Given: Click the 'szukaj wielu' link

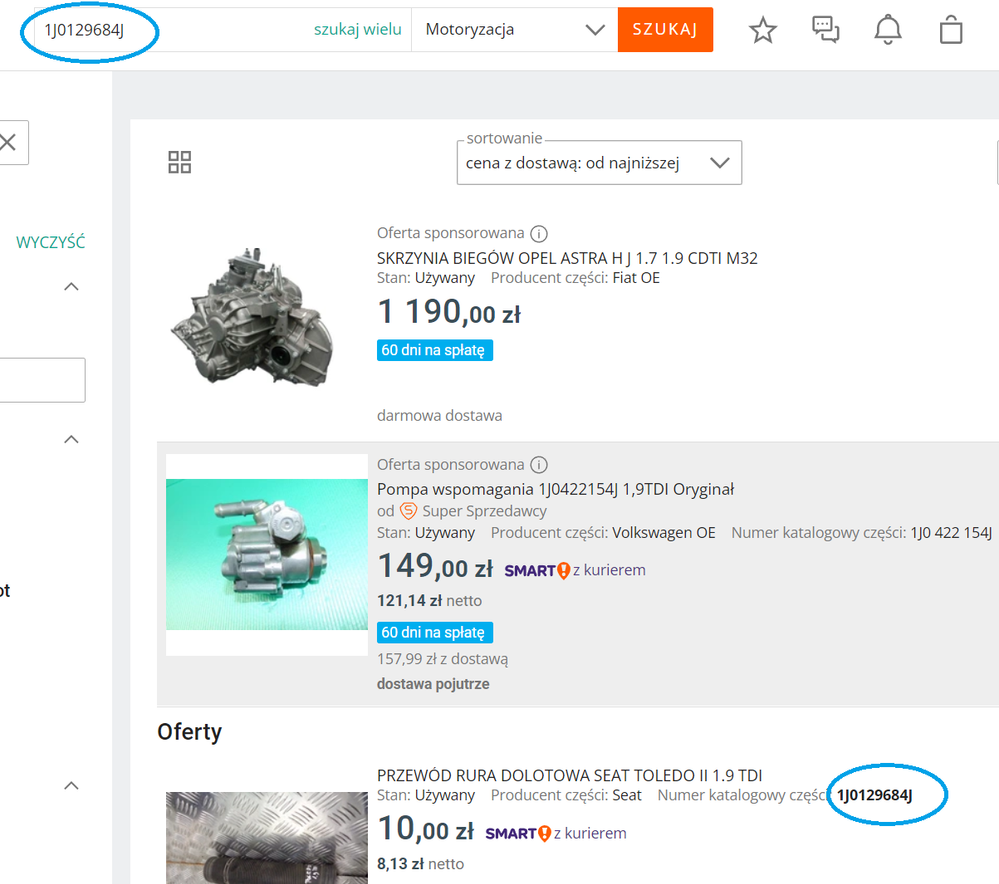Looking at the screenshot, I should pyautogui.click(x=357, y=29).
